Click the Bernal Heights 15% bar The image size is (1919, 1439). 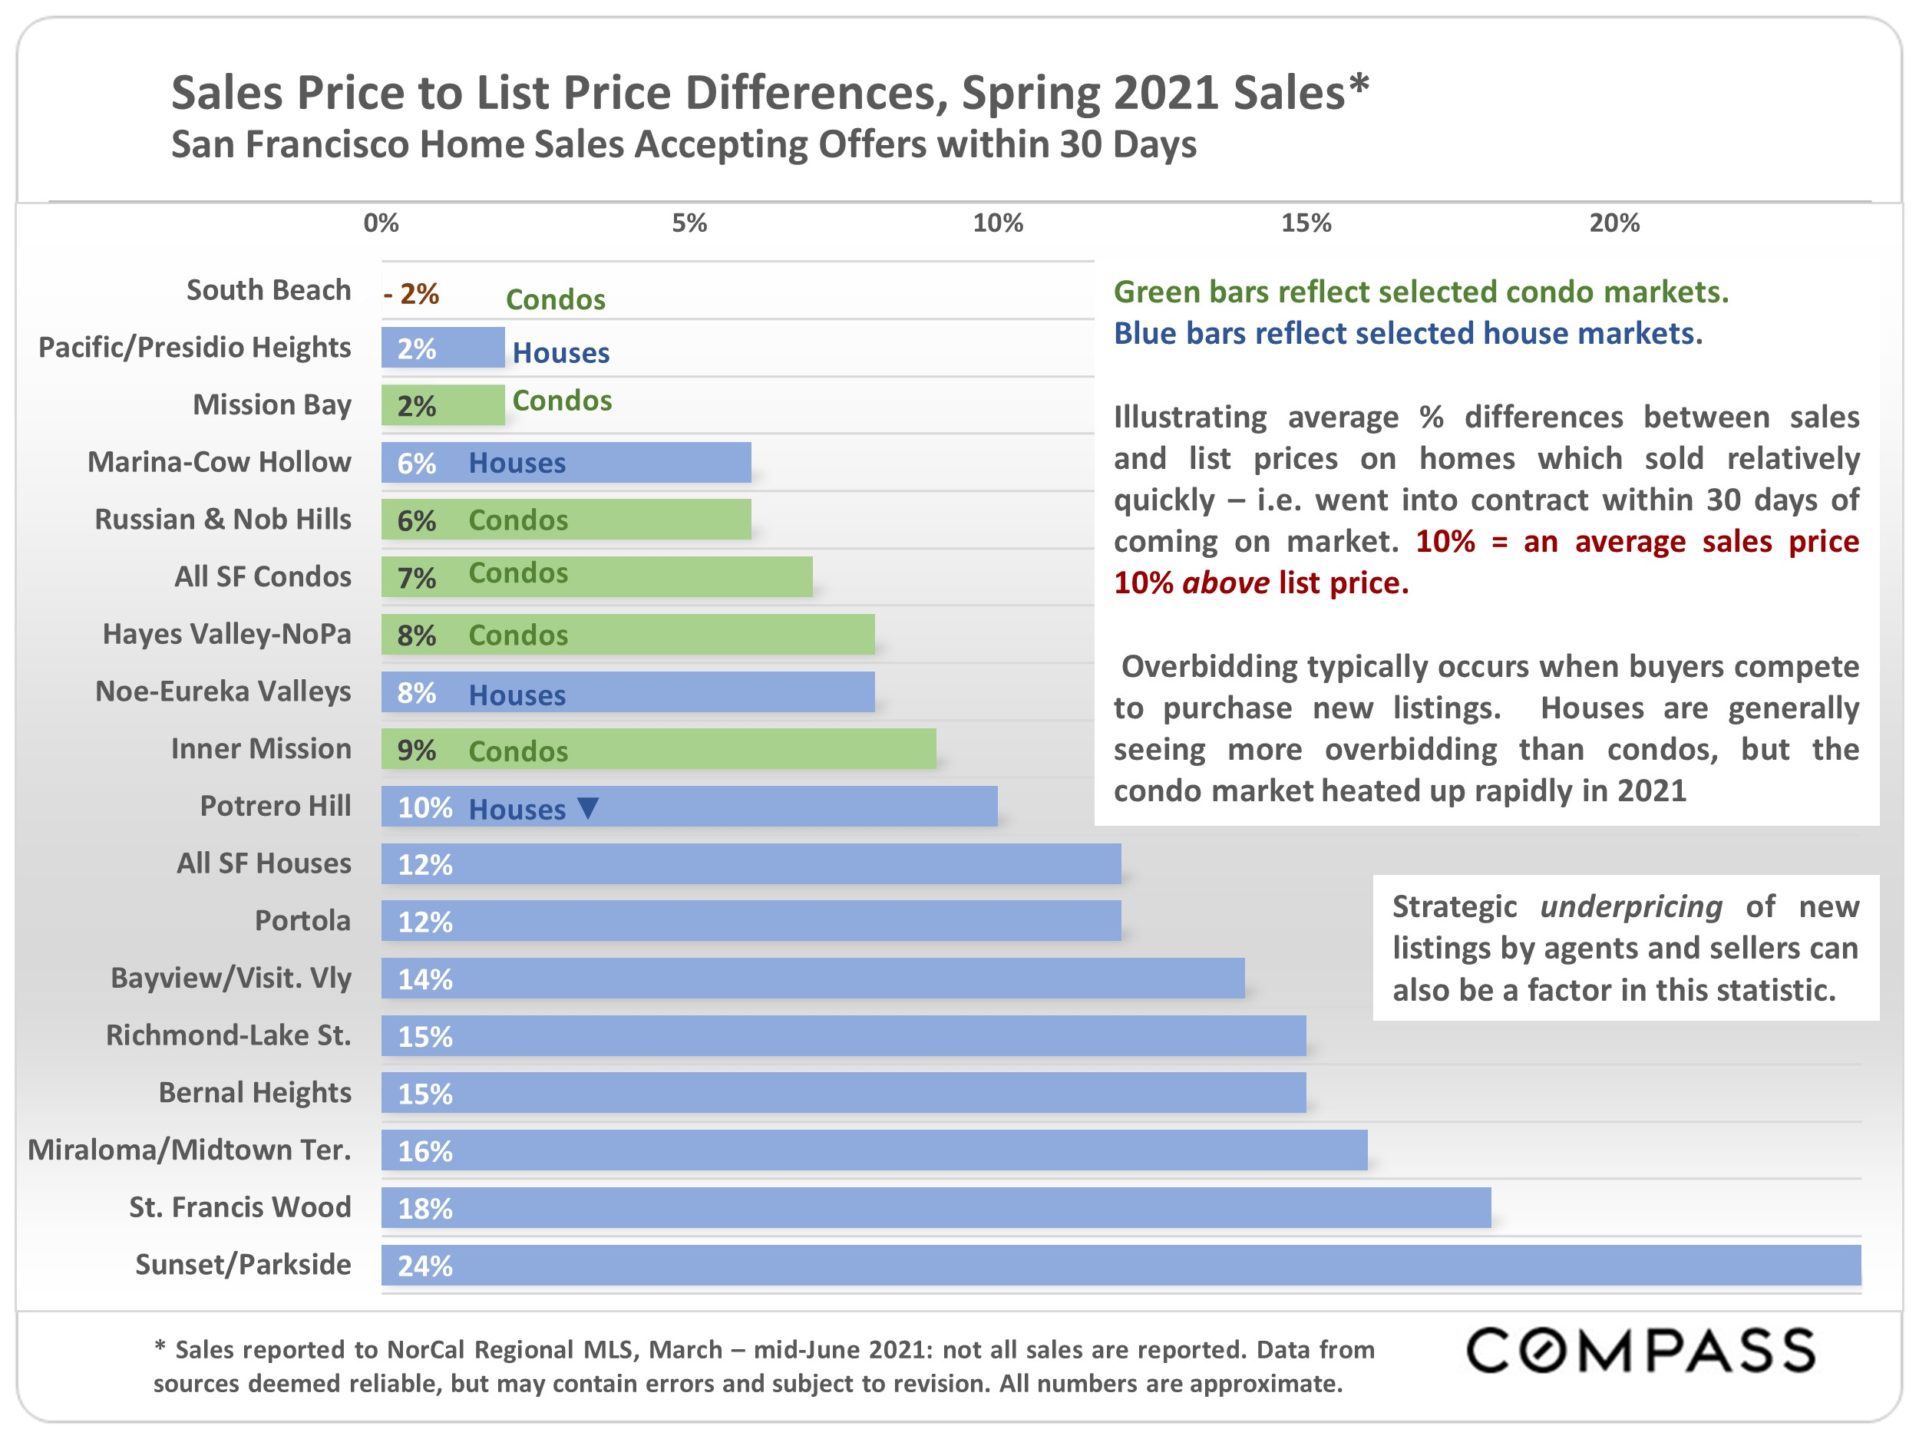(844, 1093)
